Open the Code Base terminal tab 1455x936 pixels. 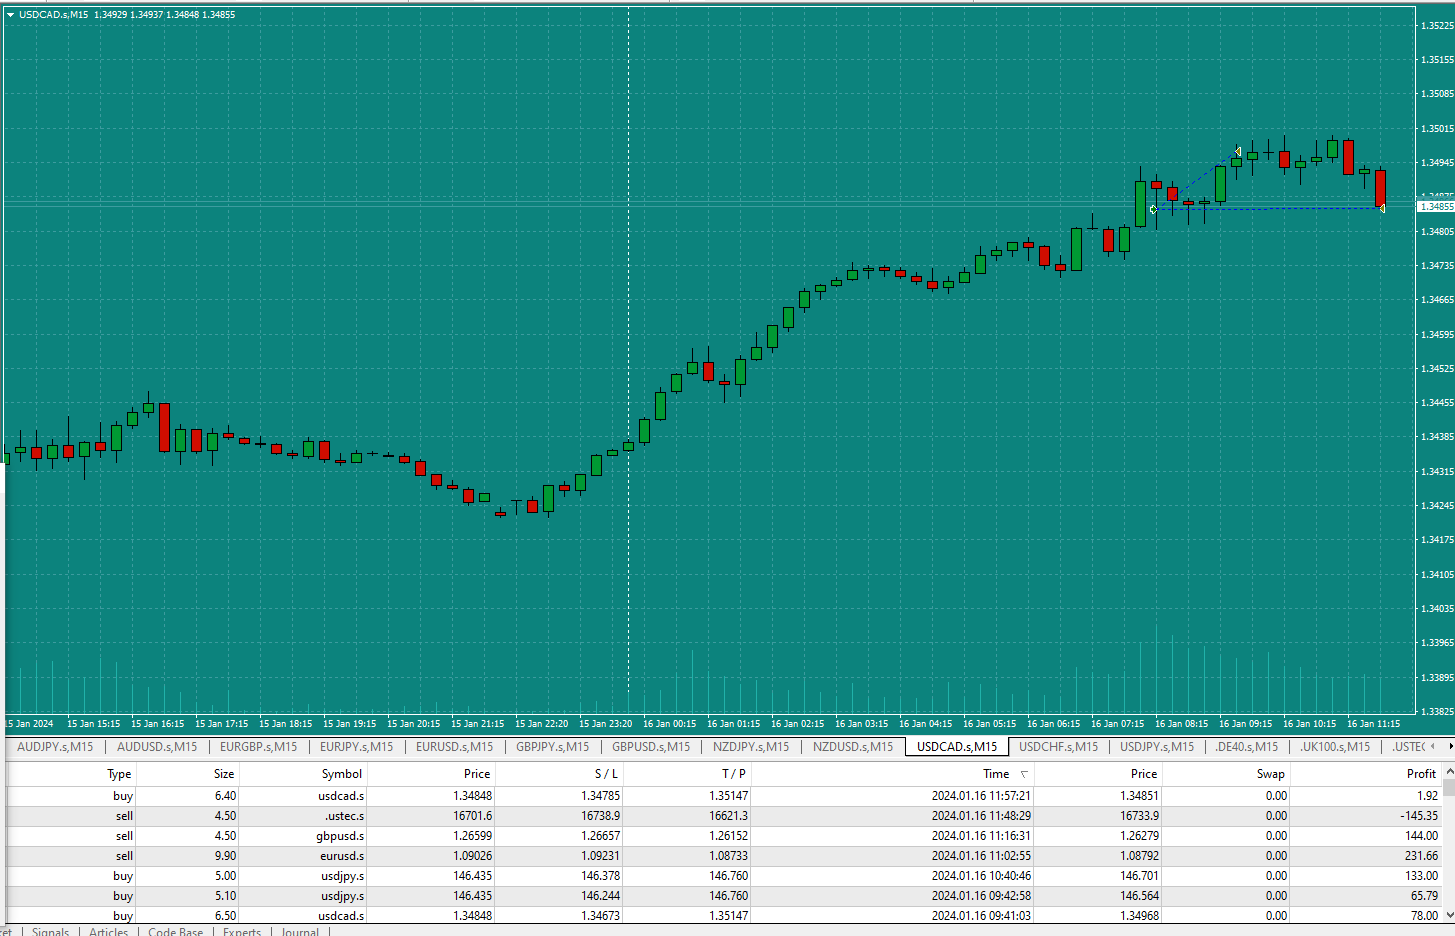(175, 931)
